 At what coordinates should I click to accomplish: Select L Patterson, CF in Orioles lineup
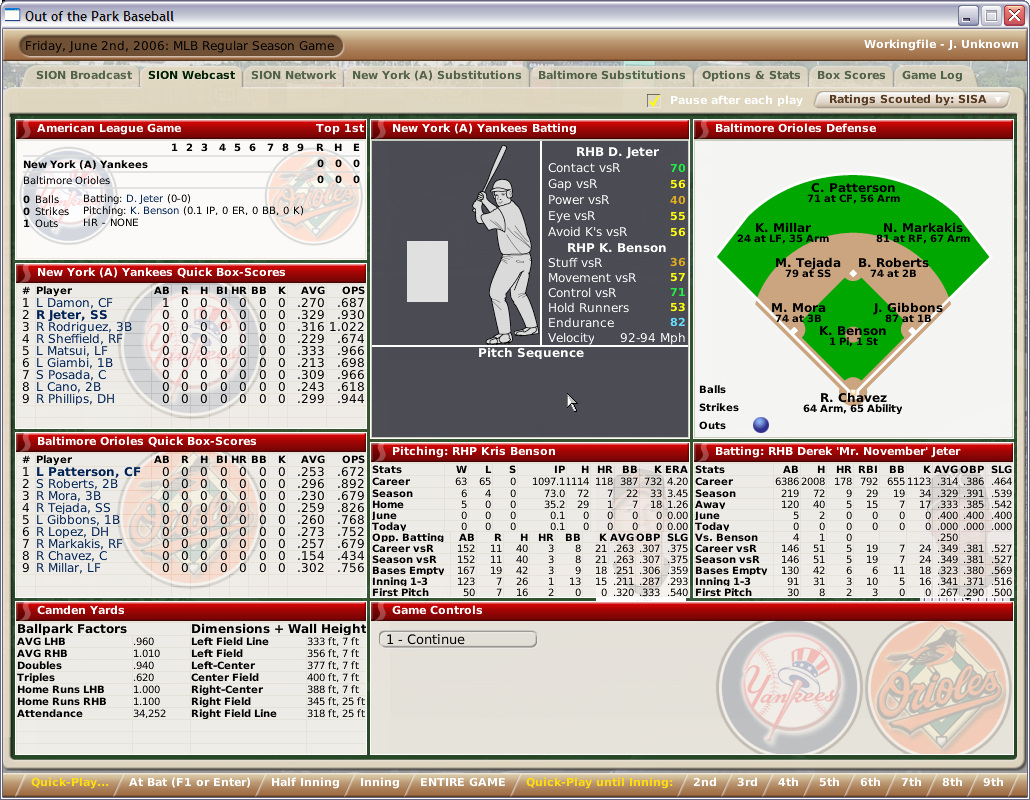pos(88,472)
